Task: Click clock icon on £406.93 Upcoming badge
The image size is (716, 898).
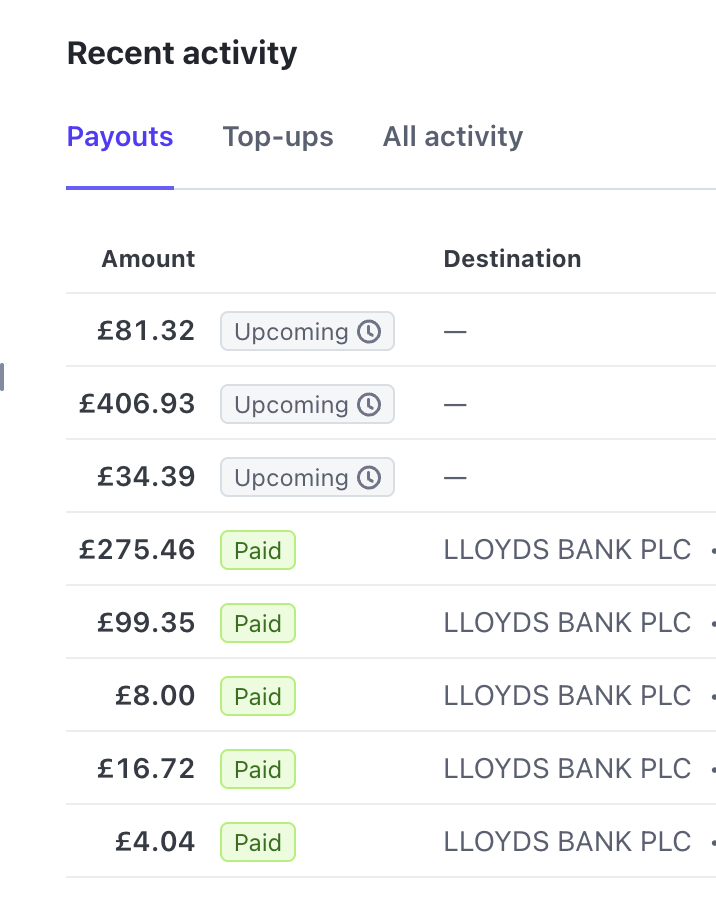Action: pyautogui.click(x=370, y=405)
